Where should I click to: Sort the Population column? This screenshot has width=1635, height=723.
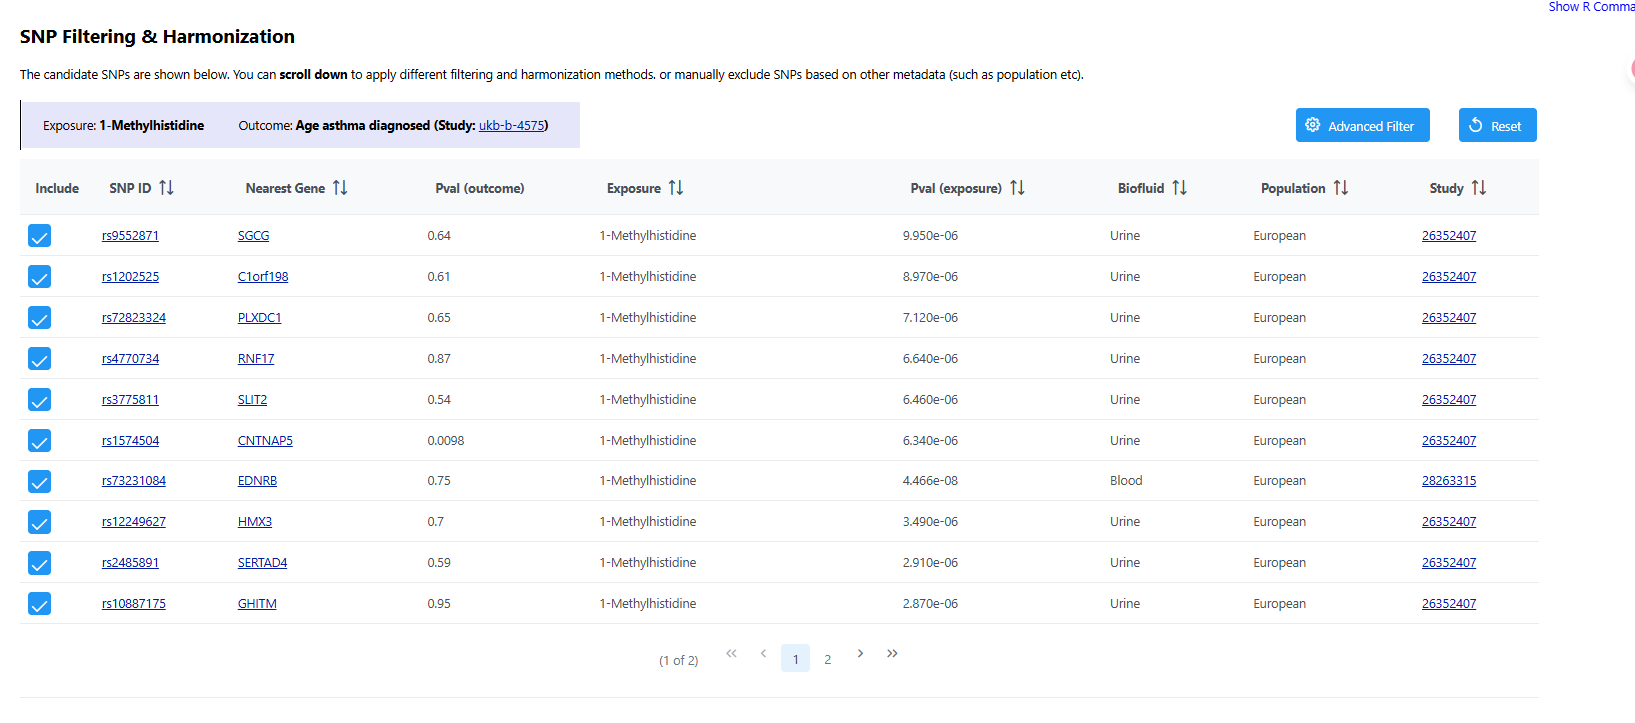(1340, 188)
